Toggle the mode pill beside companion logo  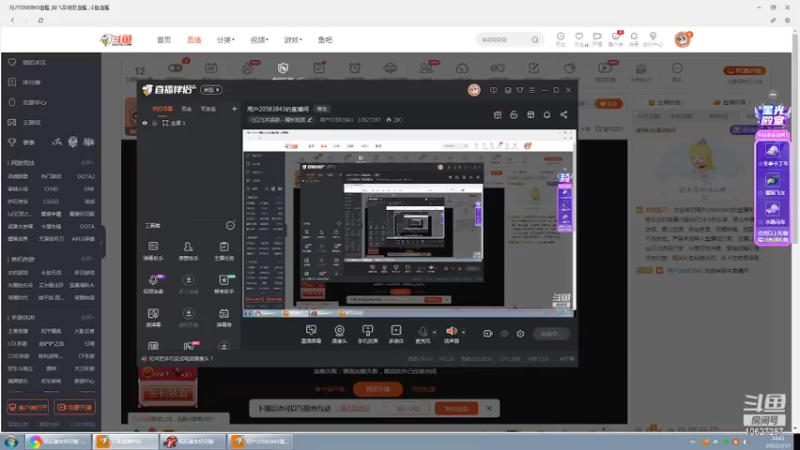(211, 90)
